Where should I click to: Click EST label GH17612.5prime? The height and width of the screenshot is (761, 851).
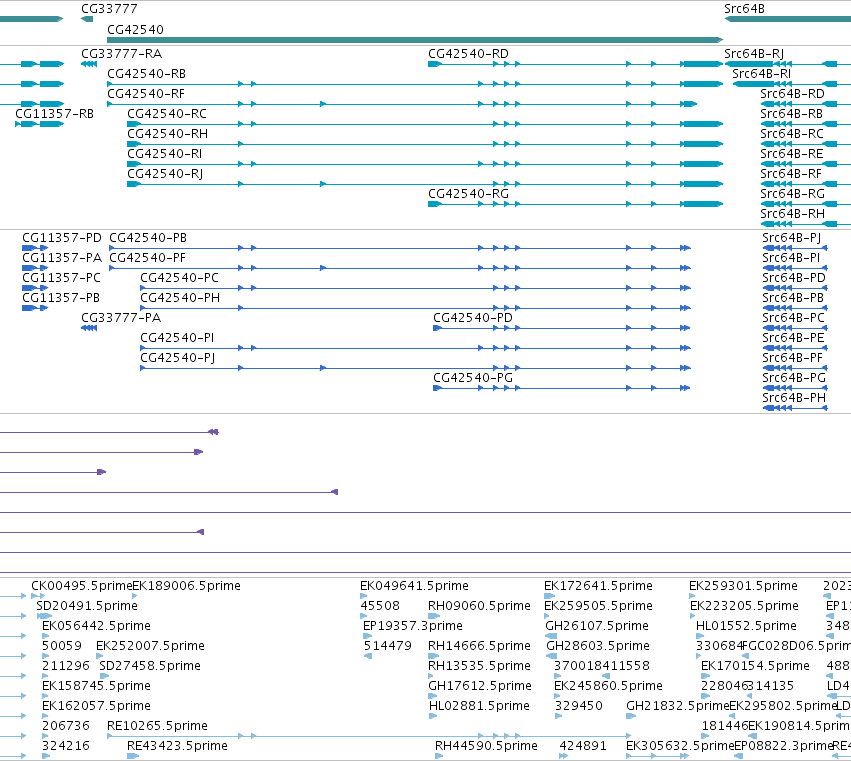click(x=480, y=686)
